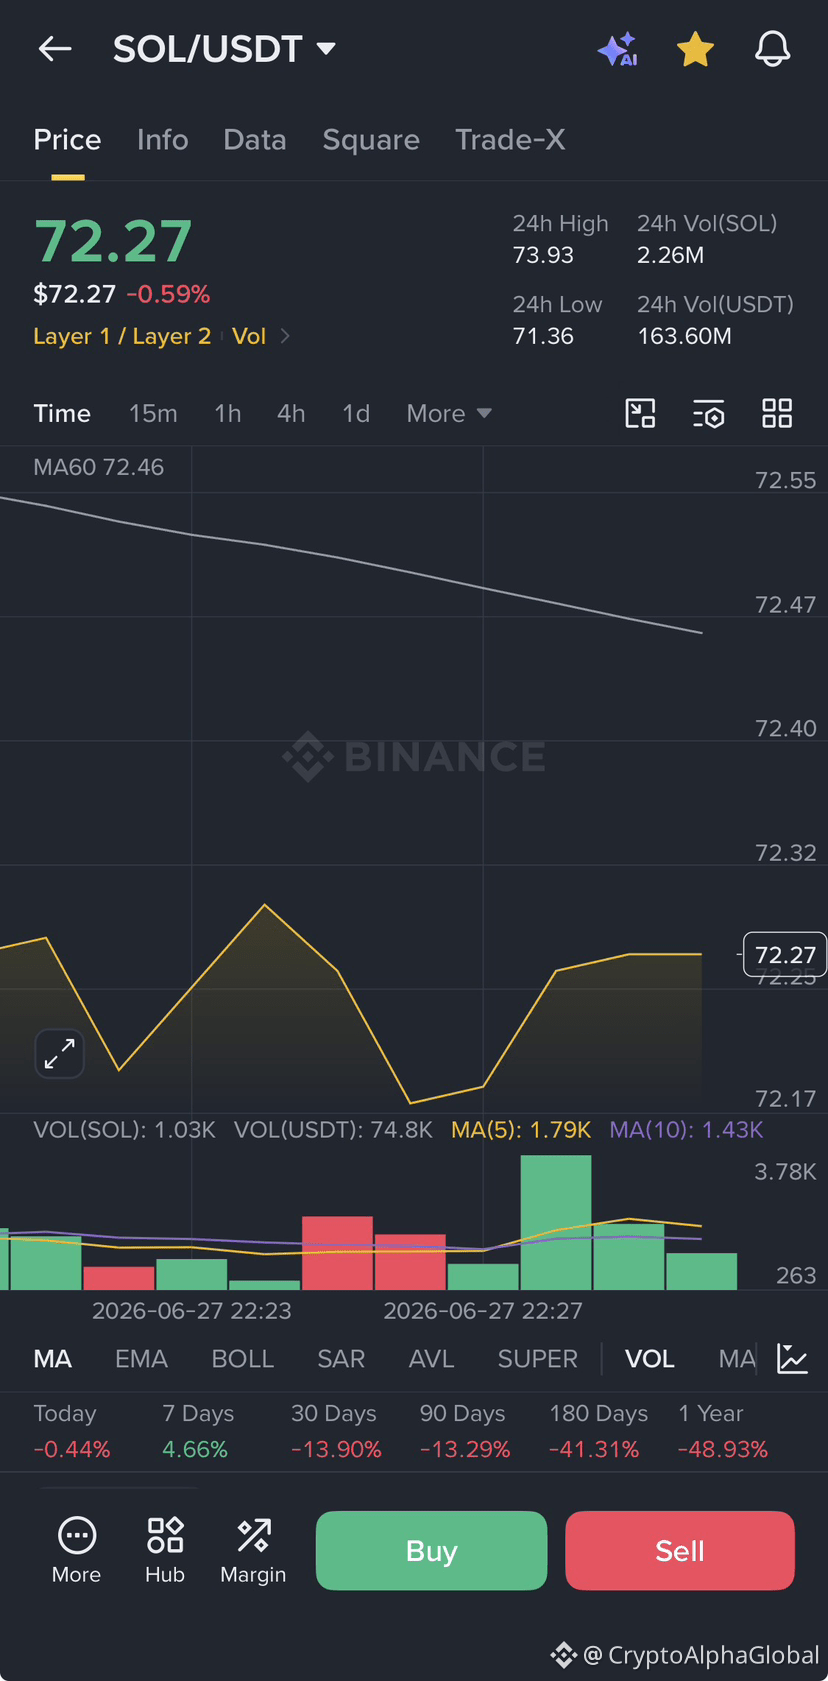Tap the 2026-06-27 22:27 time label
This screenshot has height=1681, width=828.
point(483,1310)
